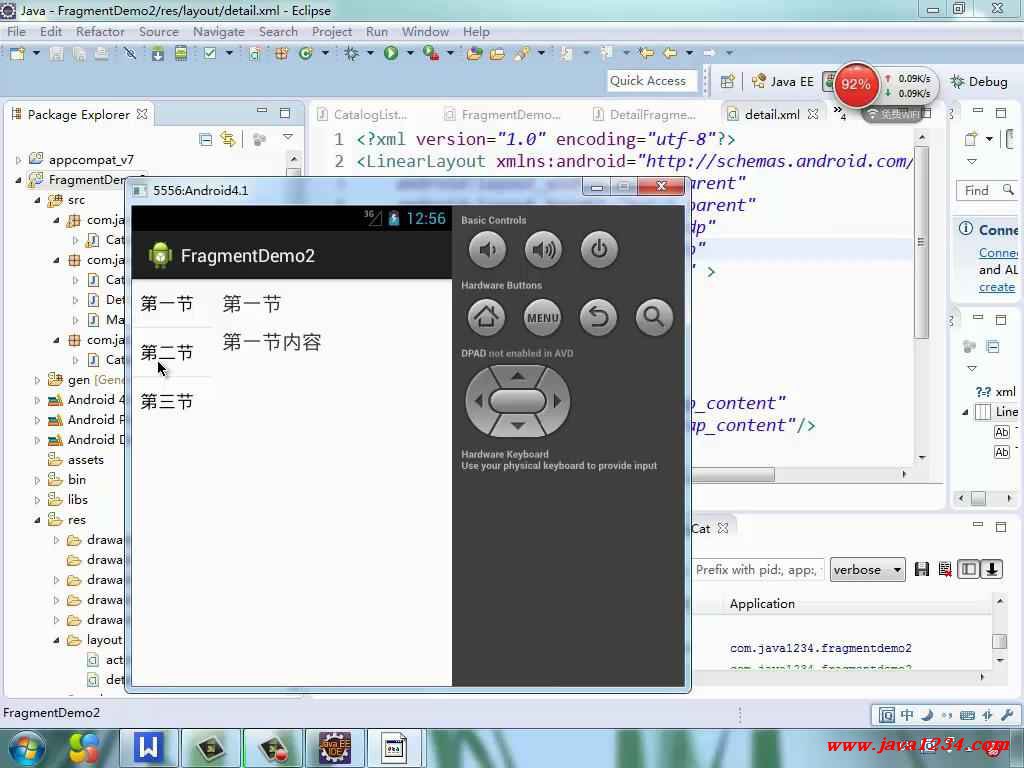Tap the emulator MENU hardware button
Screen dimensions: 1024x768
click(x=543, y=317)
